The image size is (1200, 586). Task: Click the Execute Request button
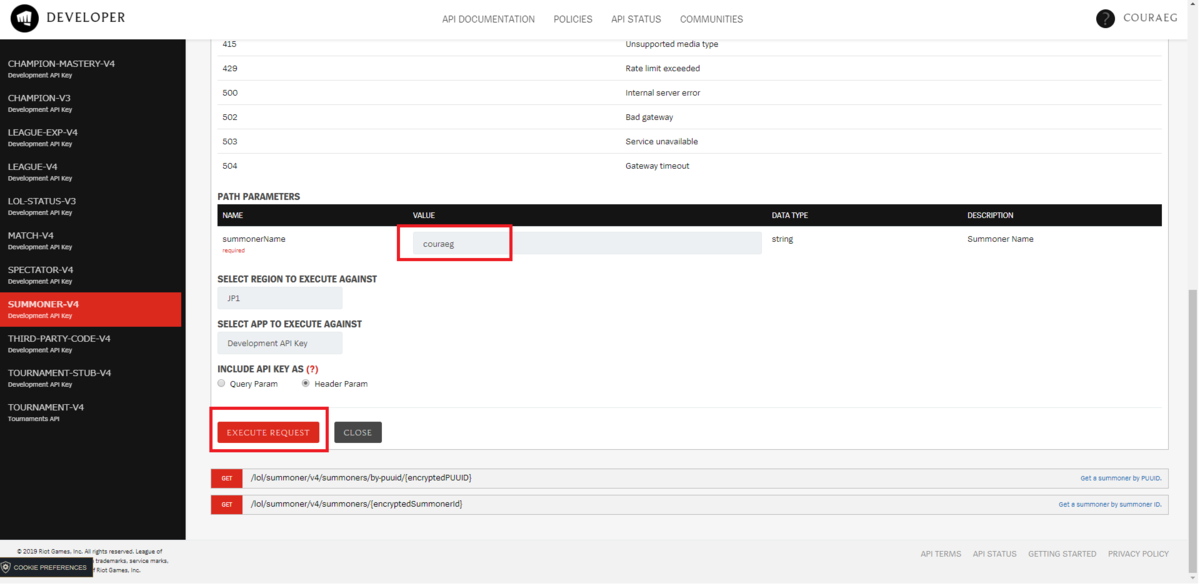click(269, 432)
